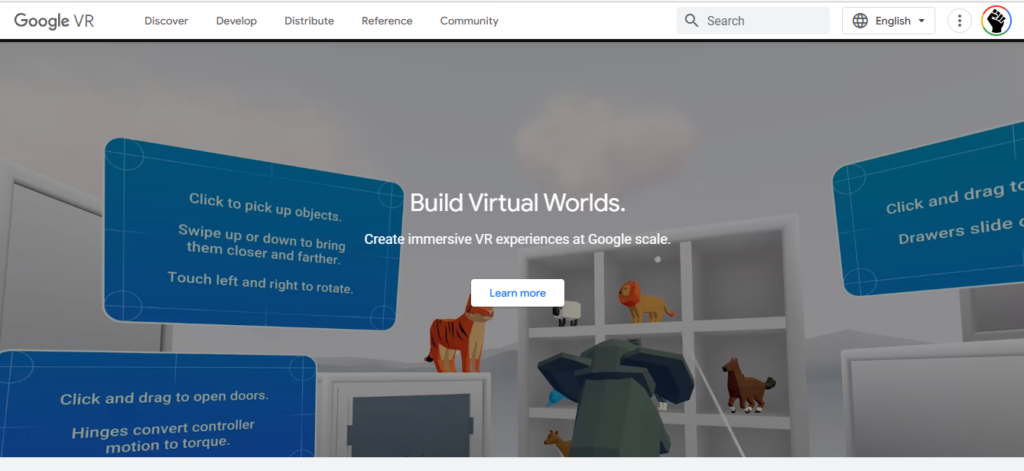Open the Community menu
Screen dimensions: 1024x471
pyautogui.click(x=469, y=21)
